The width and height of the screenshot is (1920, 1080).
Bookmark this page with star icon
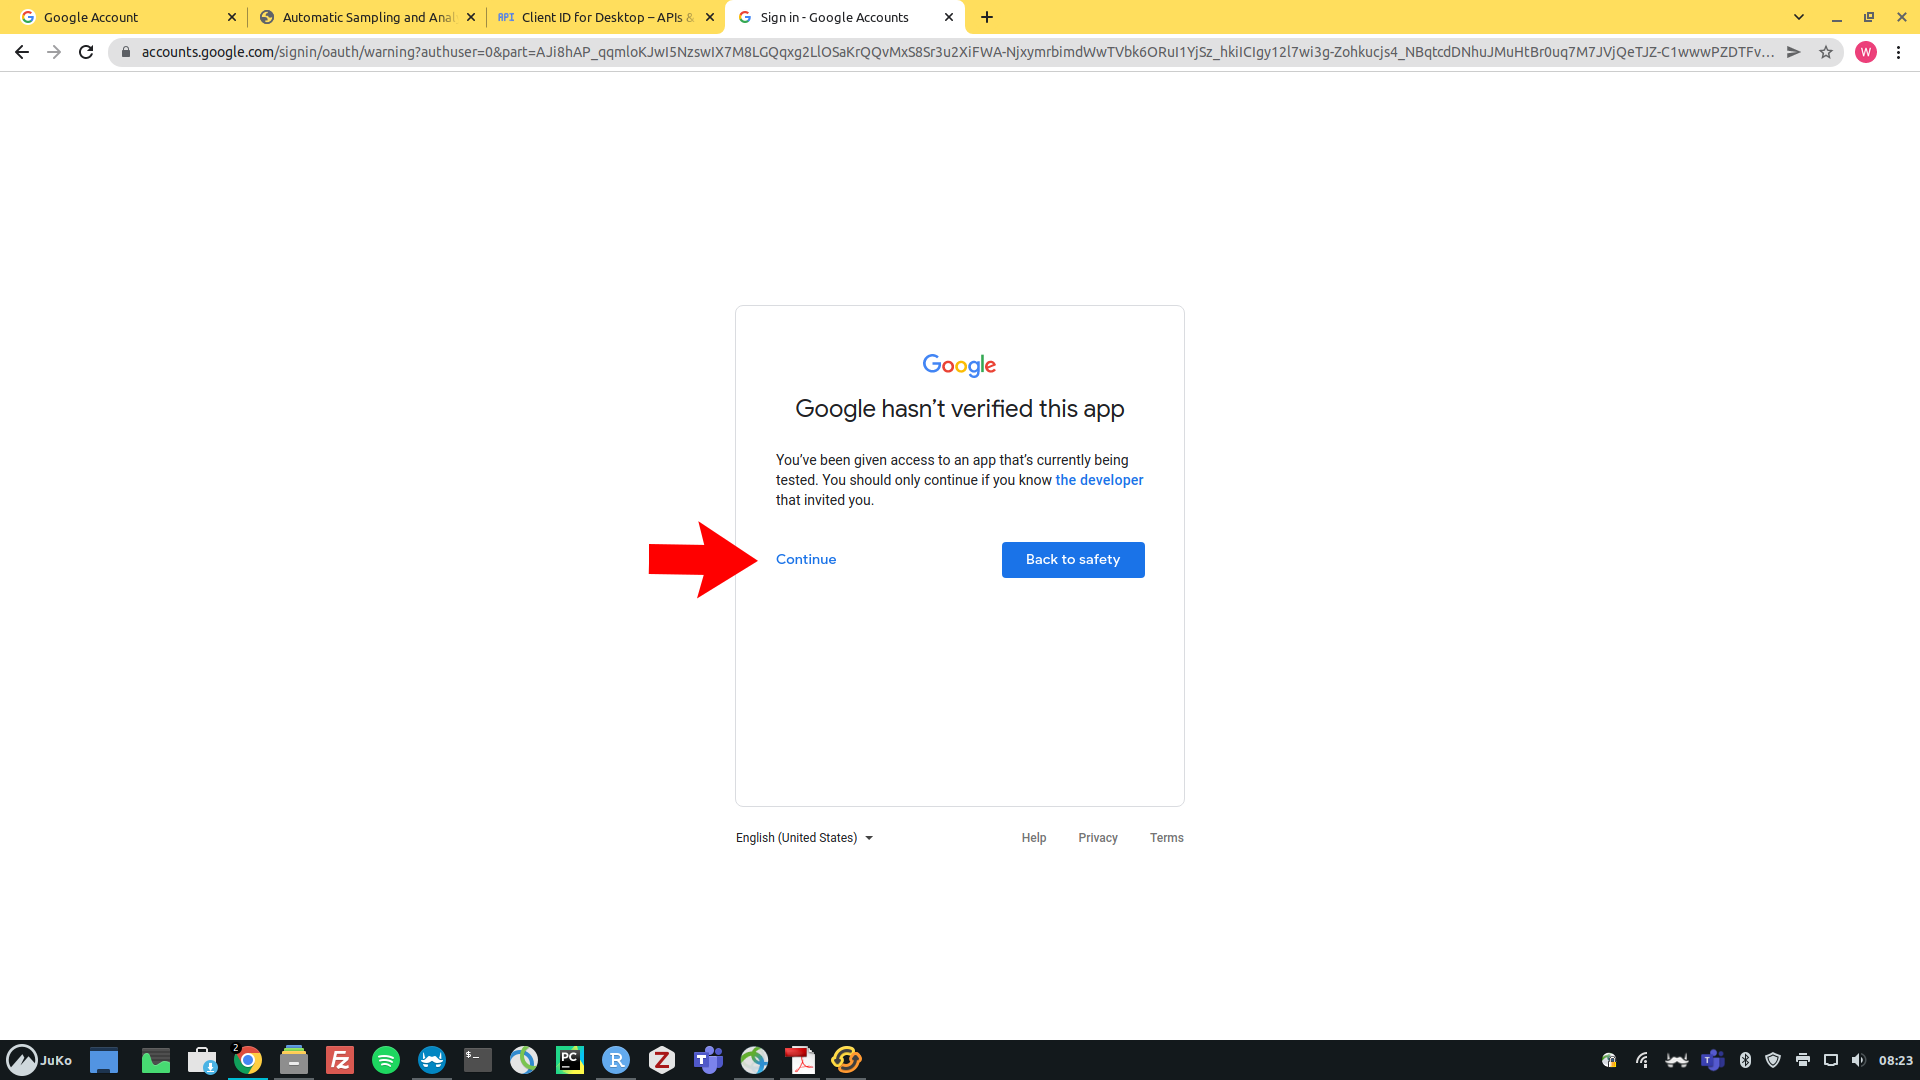(1826, 52)
